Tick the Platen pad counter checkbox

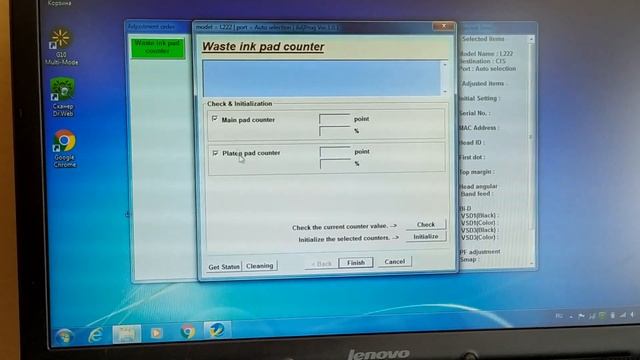coord(215,153)
